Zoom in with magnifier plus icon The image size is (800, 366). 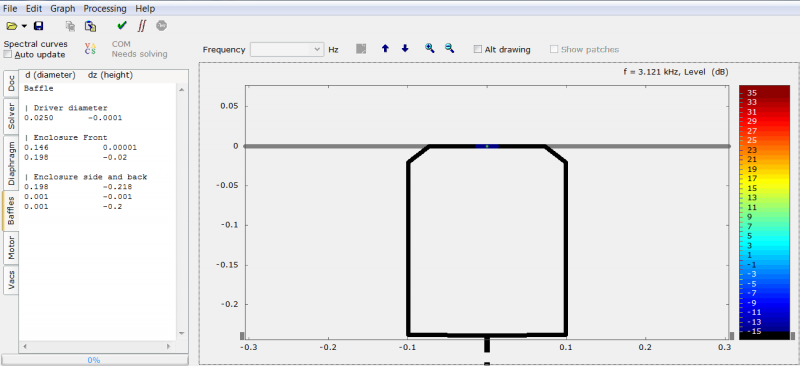click(430, 48)
